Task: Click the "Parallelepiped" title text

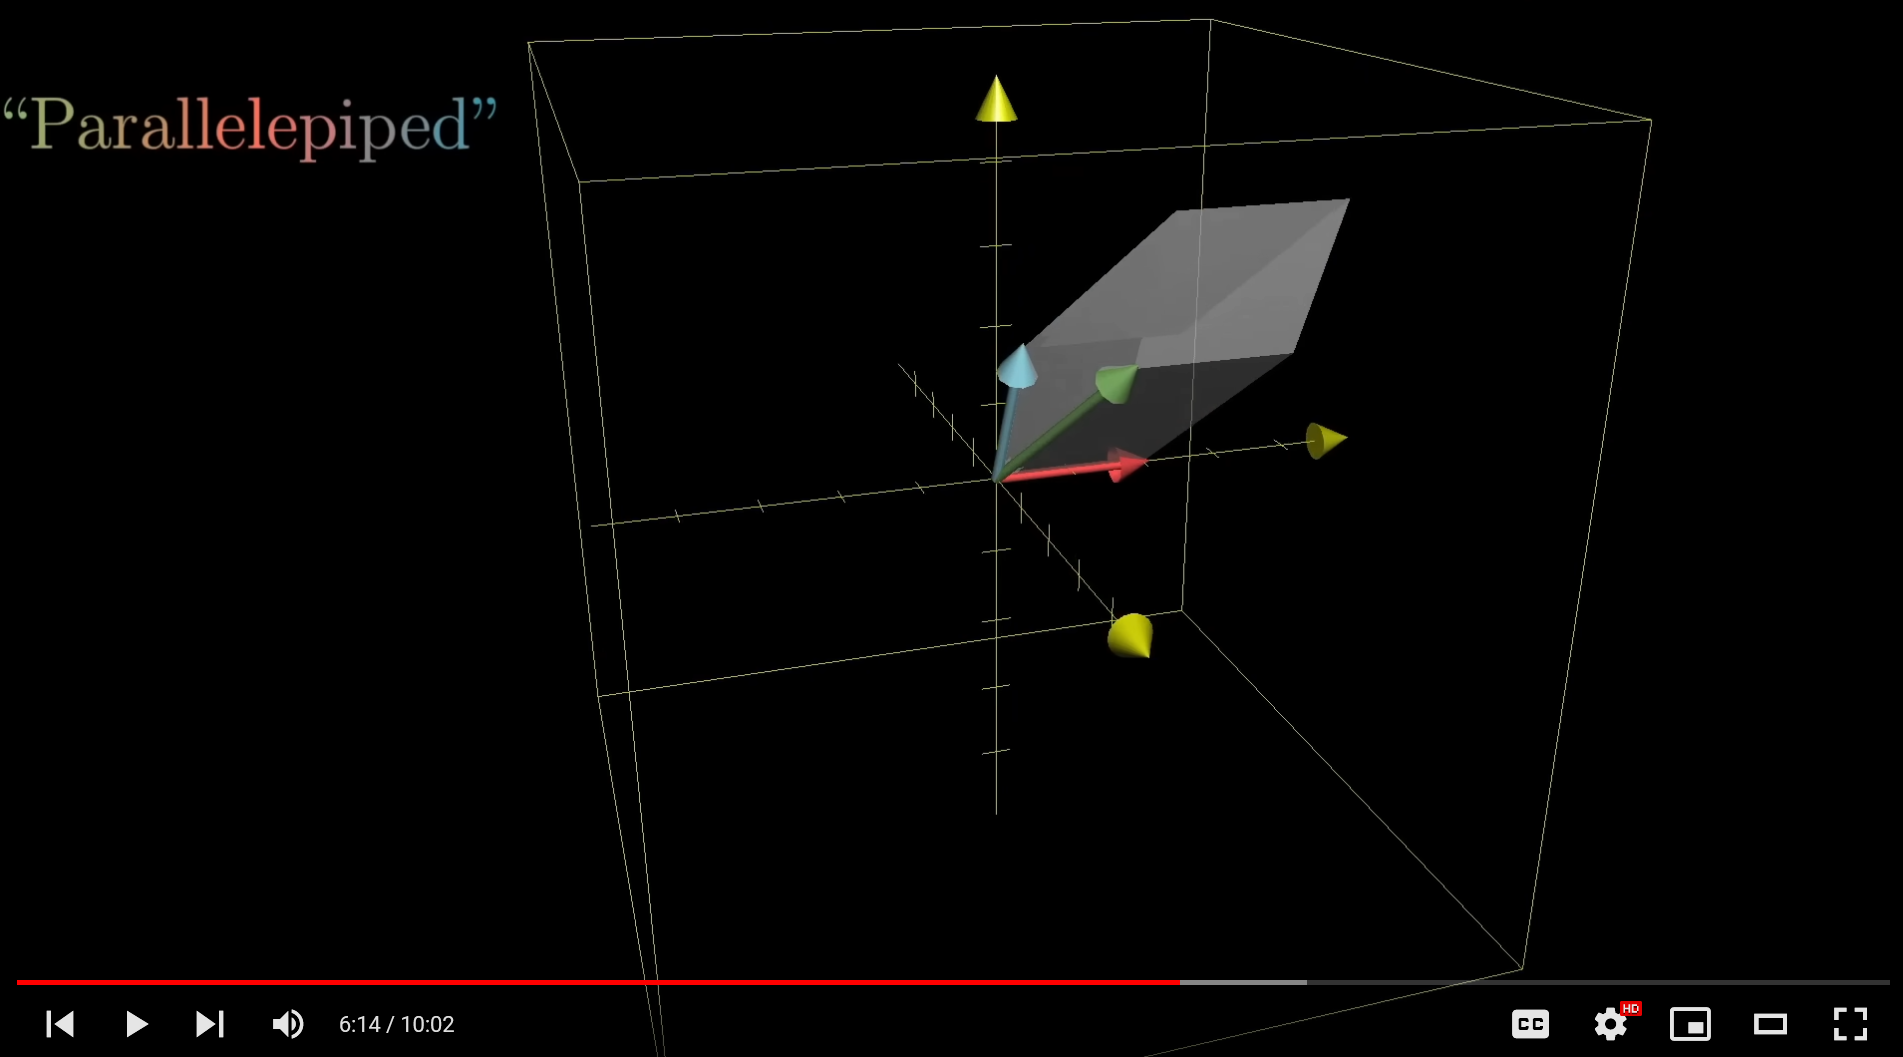Action: pyautogui.click(x=250, y=126)
